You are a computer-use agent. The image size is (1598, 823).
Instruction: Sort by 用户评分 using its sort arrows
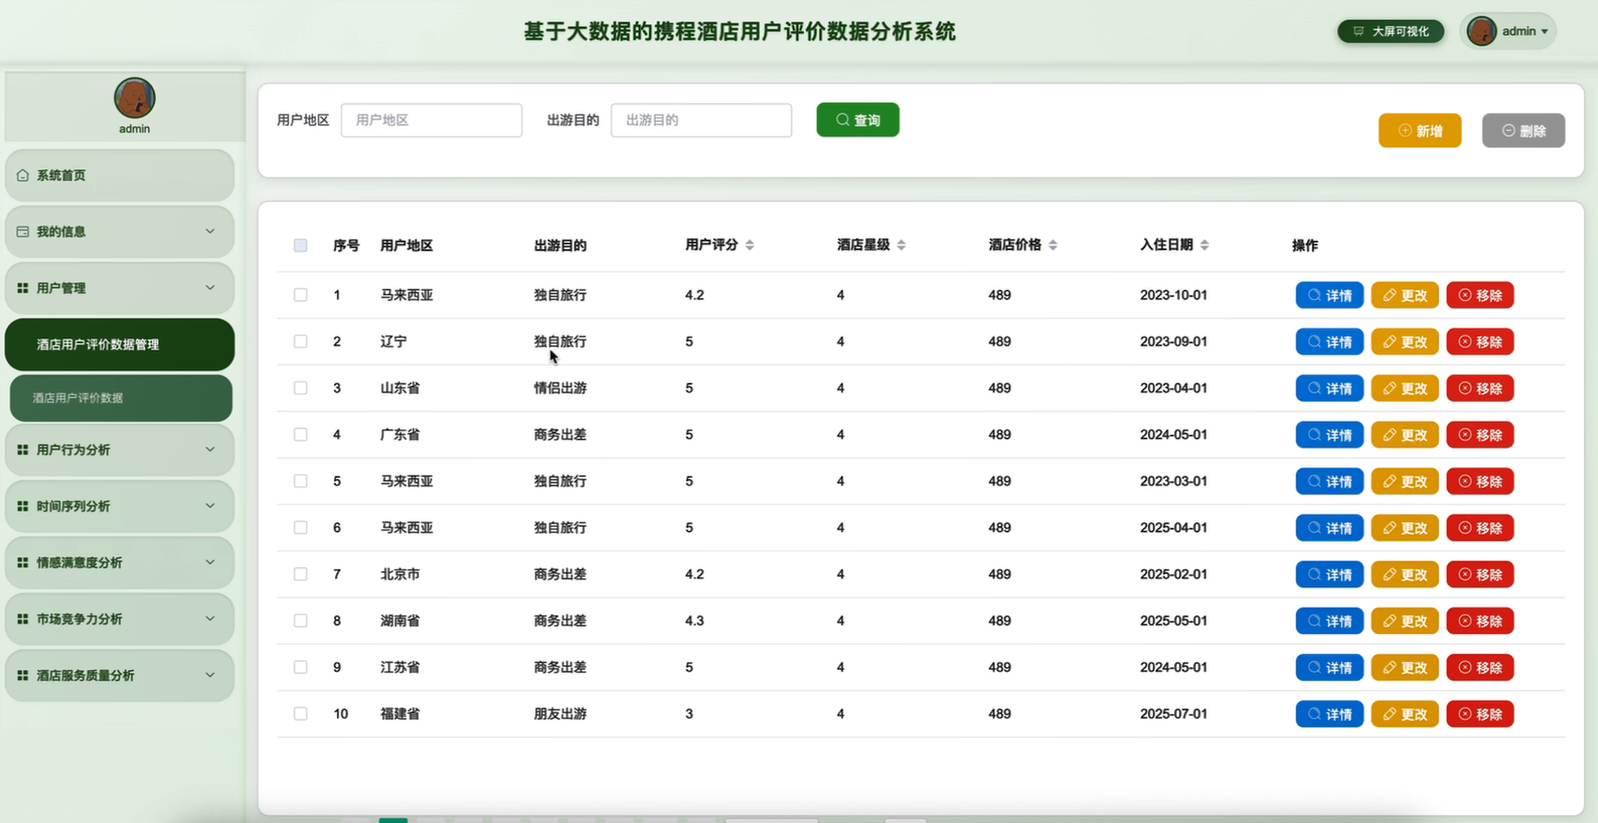[750, 245]
